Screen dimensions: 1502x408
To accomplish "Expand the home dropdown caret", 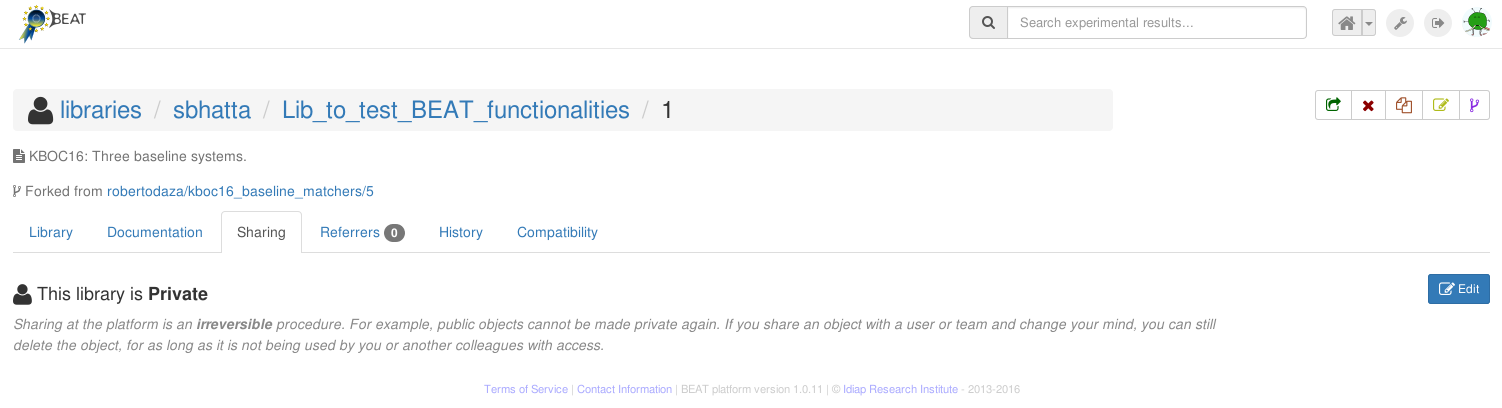I will (x=1369, y=23).
